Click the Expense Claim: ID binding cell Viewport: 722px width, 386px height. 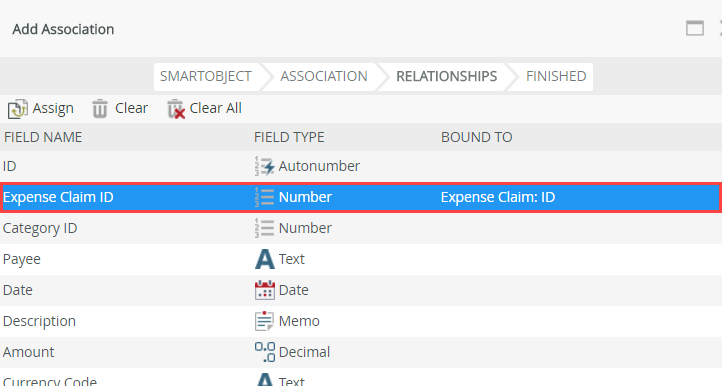coord(498,197)
